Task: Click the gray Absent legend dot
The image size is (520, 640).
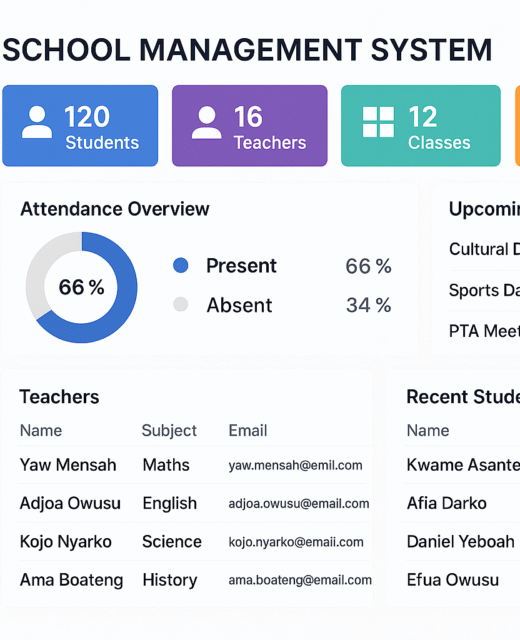Action: point(180,304)
